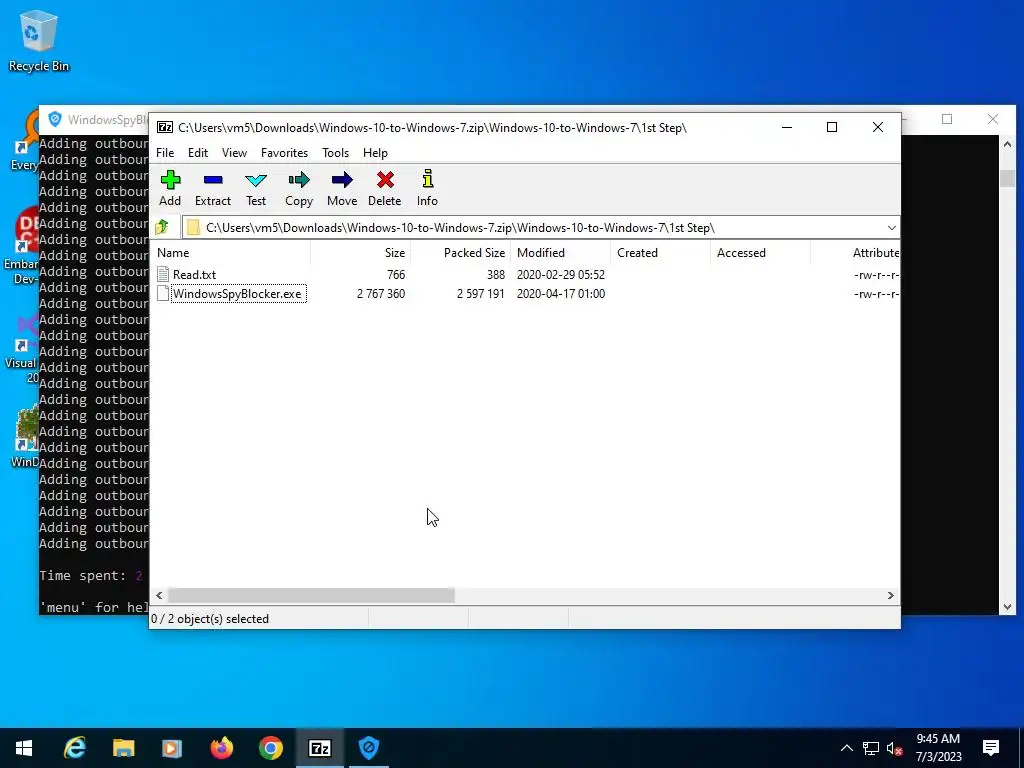
Task: Sort by Modified column header
Action: pyautogui.click(x=560, y=253)
